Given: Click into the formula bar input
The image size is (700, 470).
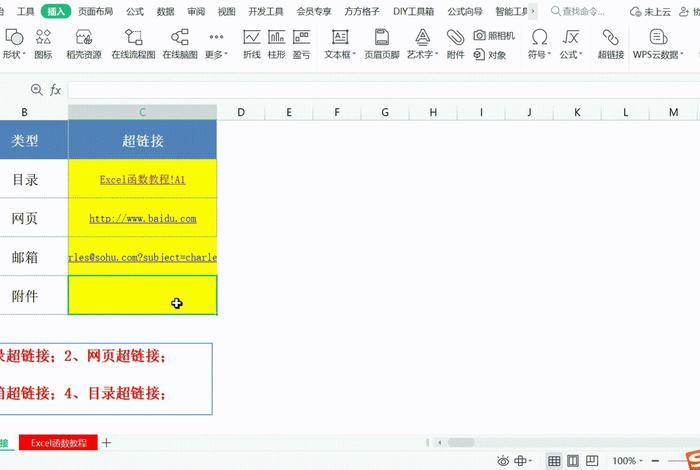Looking at the screenshot, I should point(384,90).
